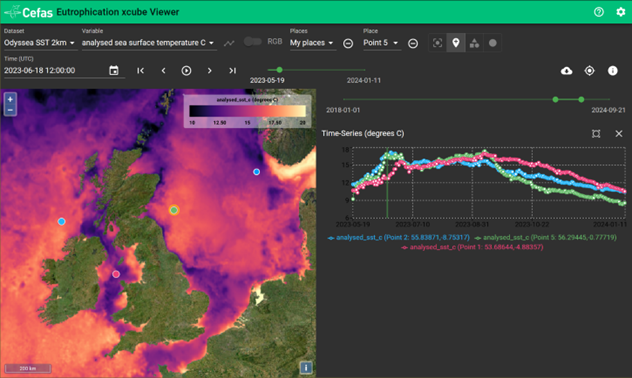
Task: Jump to first time step
Action: click(x=140, y=71)
